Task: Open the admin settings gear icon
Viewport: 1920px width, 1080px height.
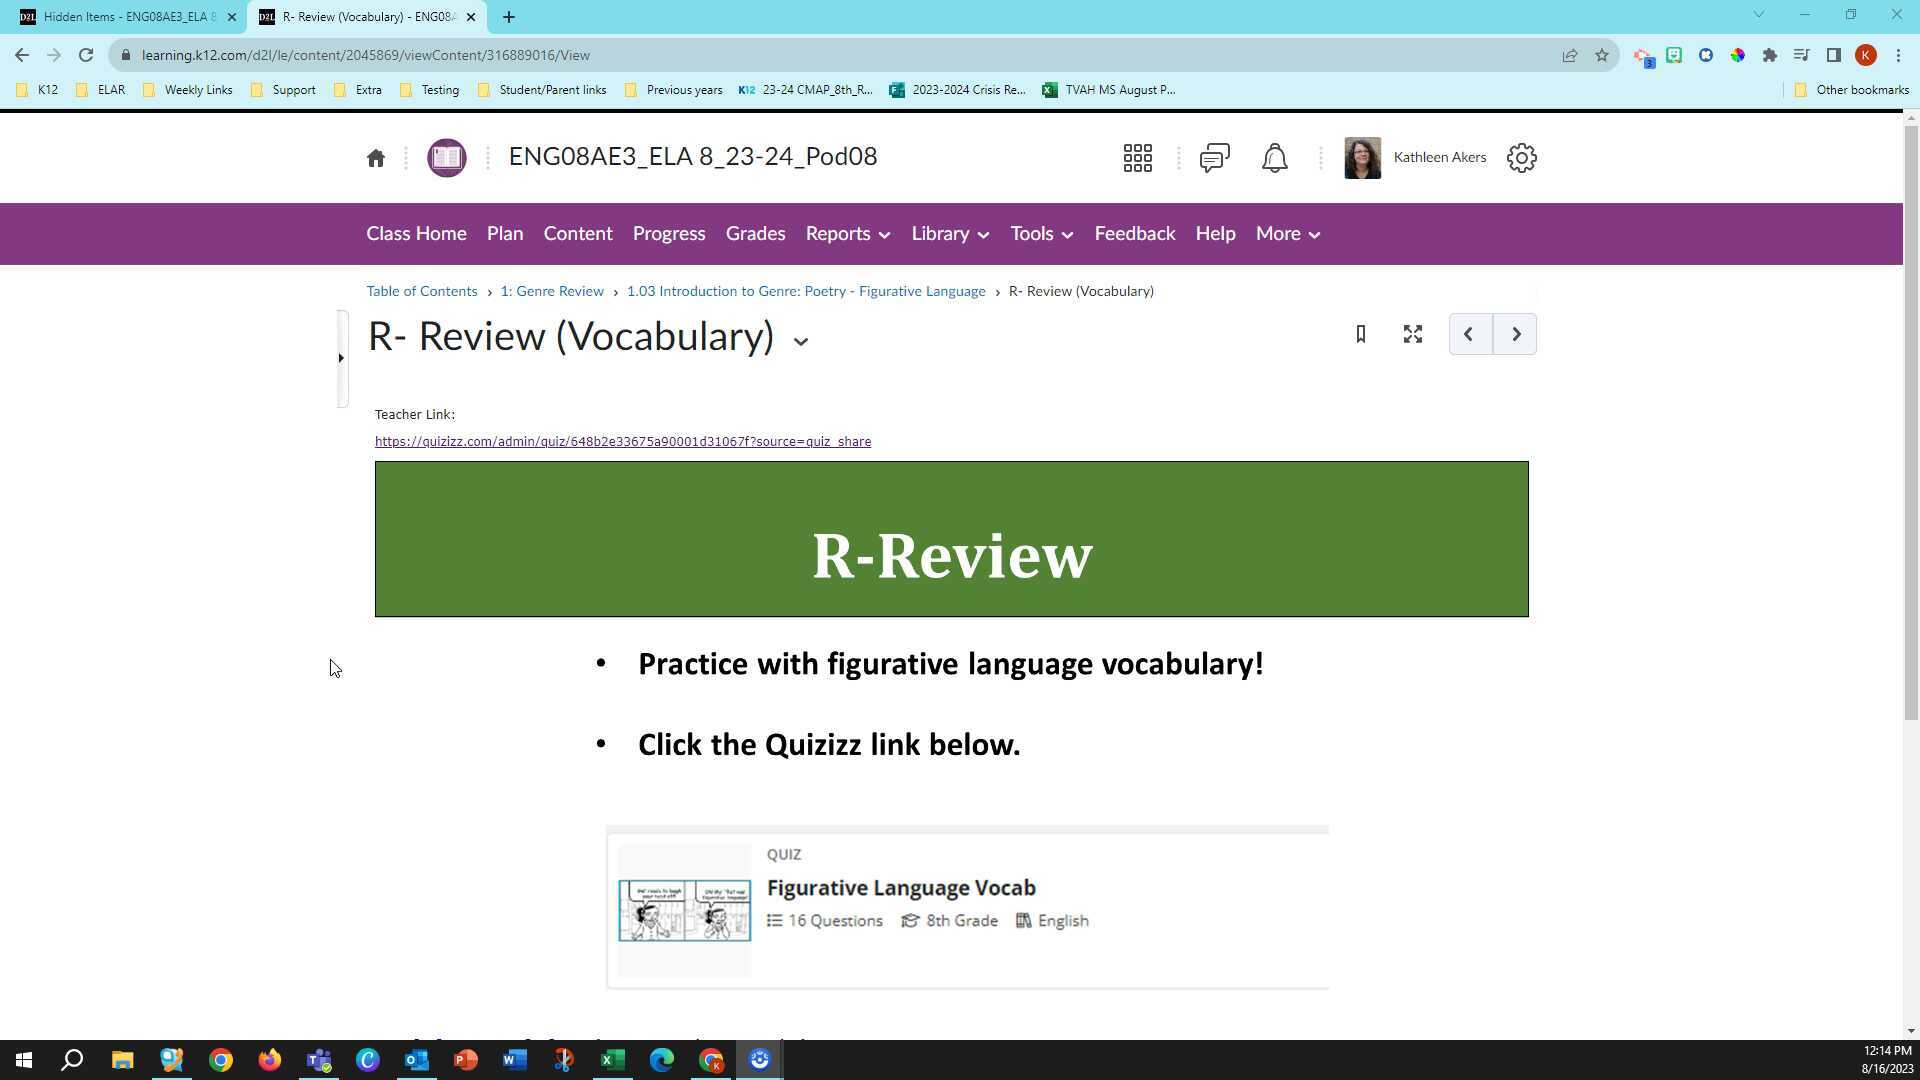Action: pyautogui.click(x=1521, y=158)
